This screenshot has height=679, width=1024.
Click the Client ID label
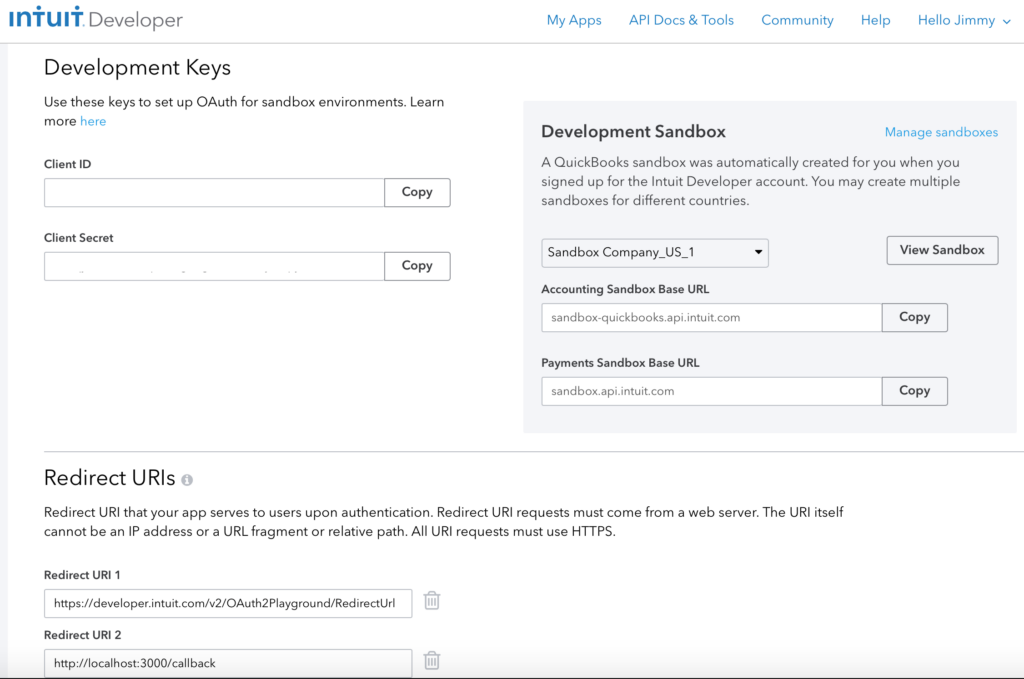coord(67,165)
